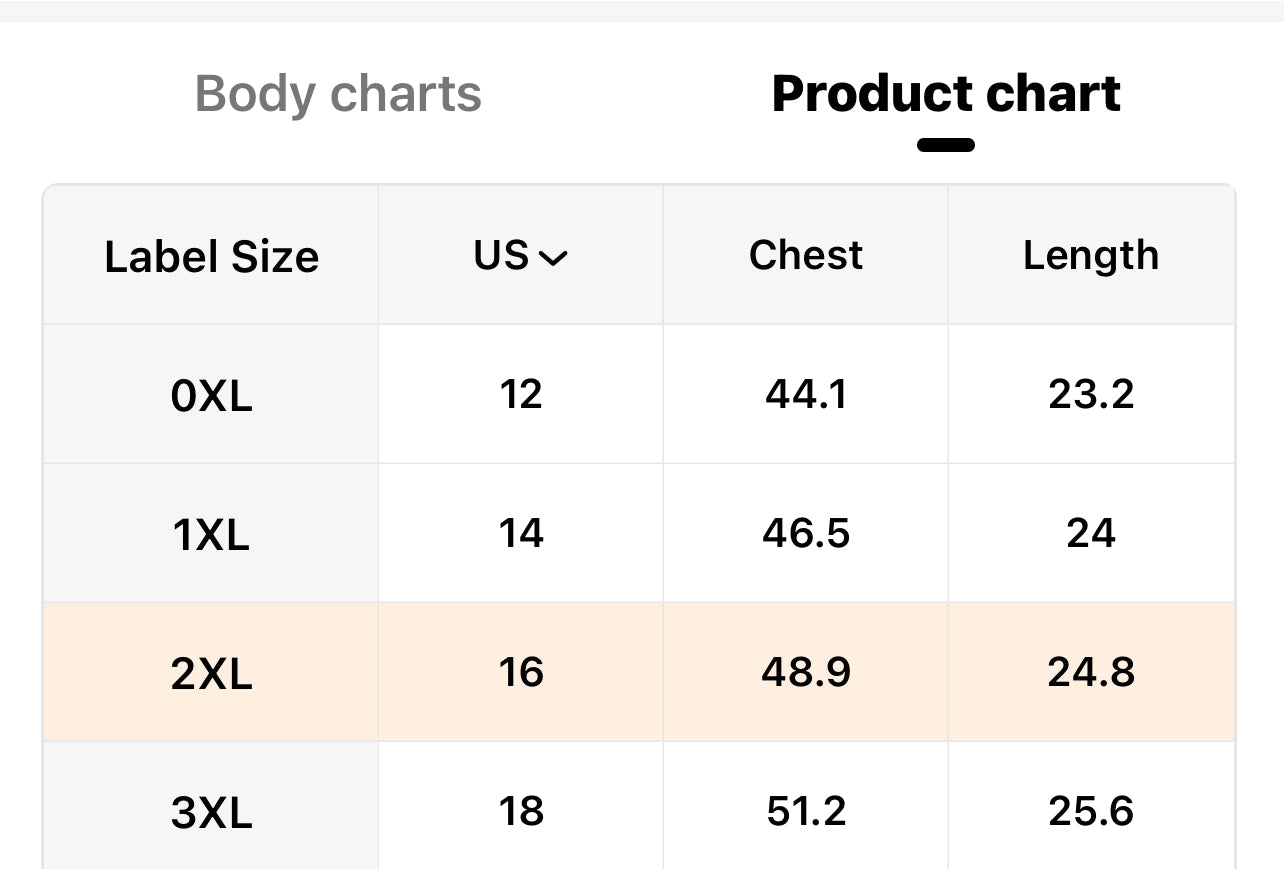Select the 1XL label size row
The image size is (1284, 869).
[211, 535]
